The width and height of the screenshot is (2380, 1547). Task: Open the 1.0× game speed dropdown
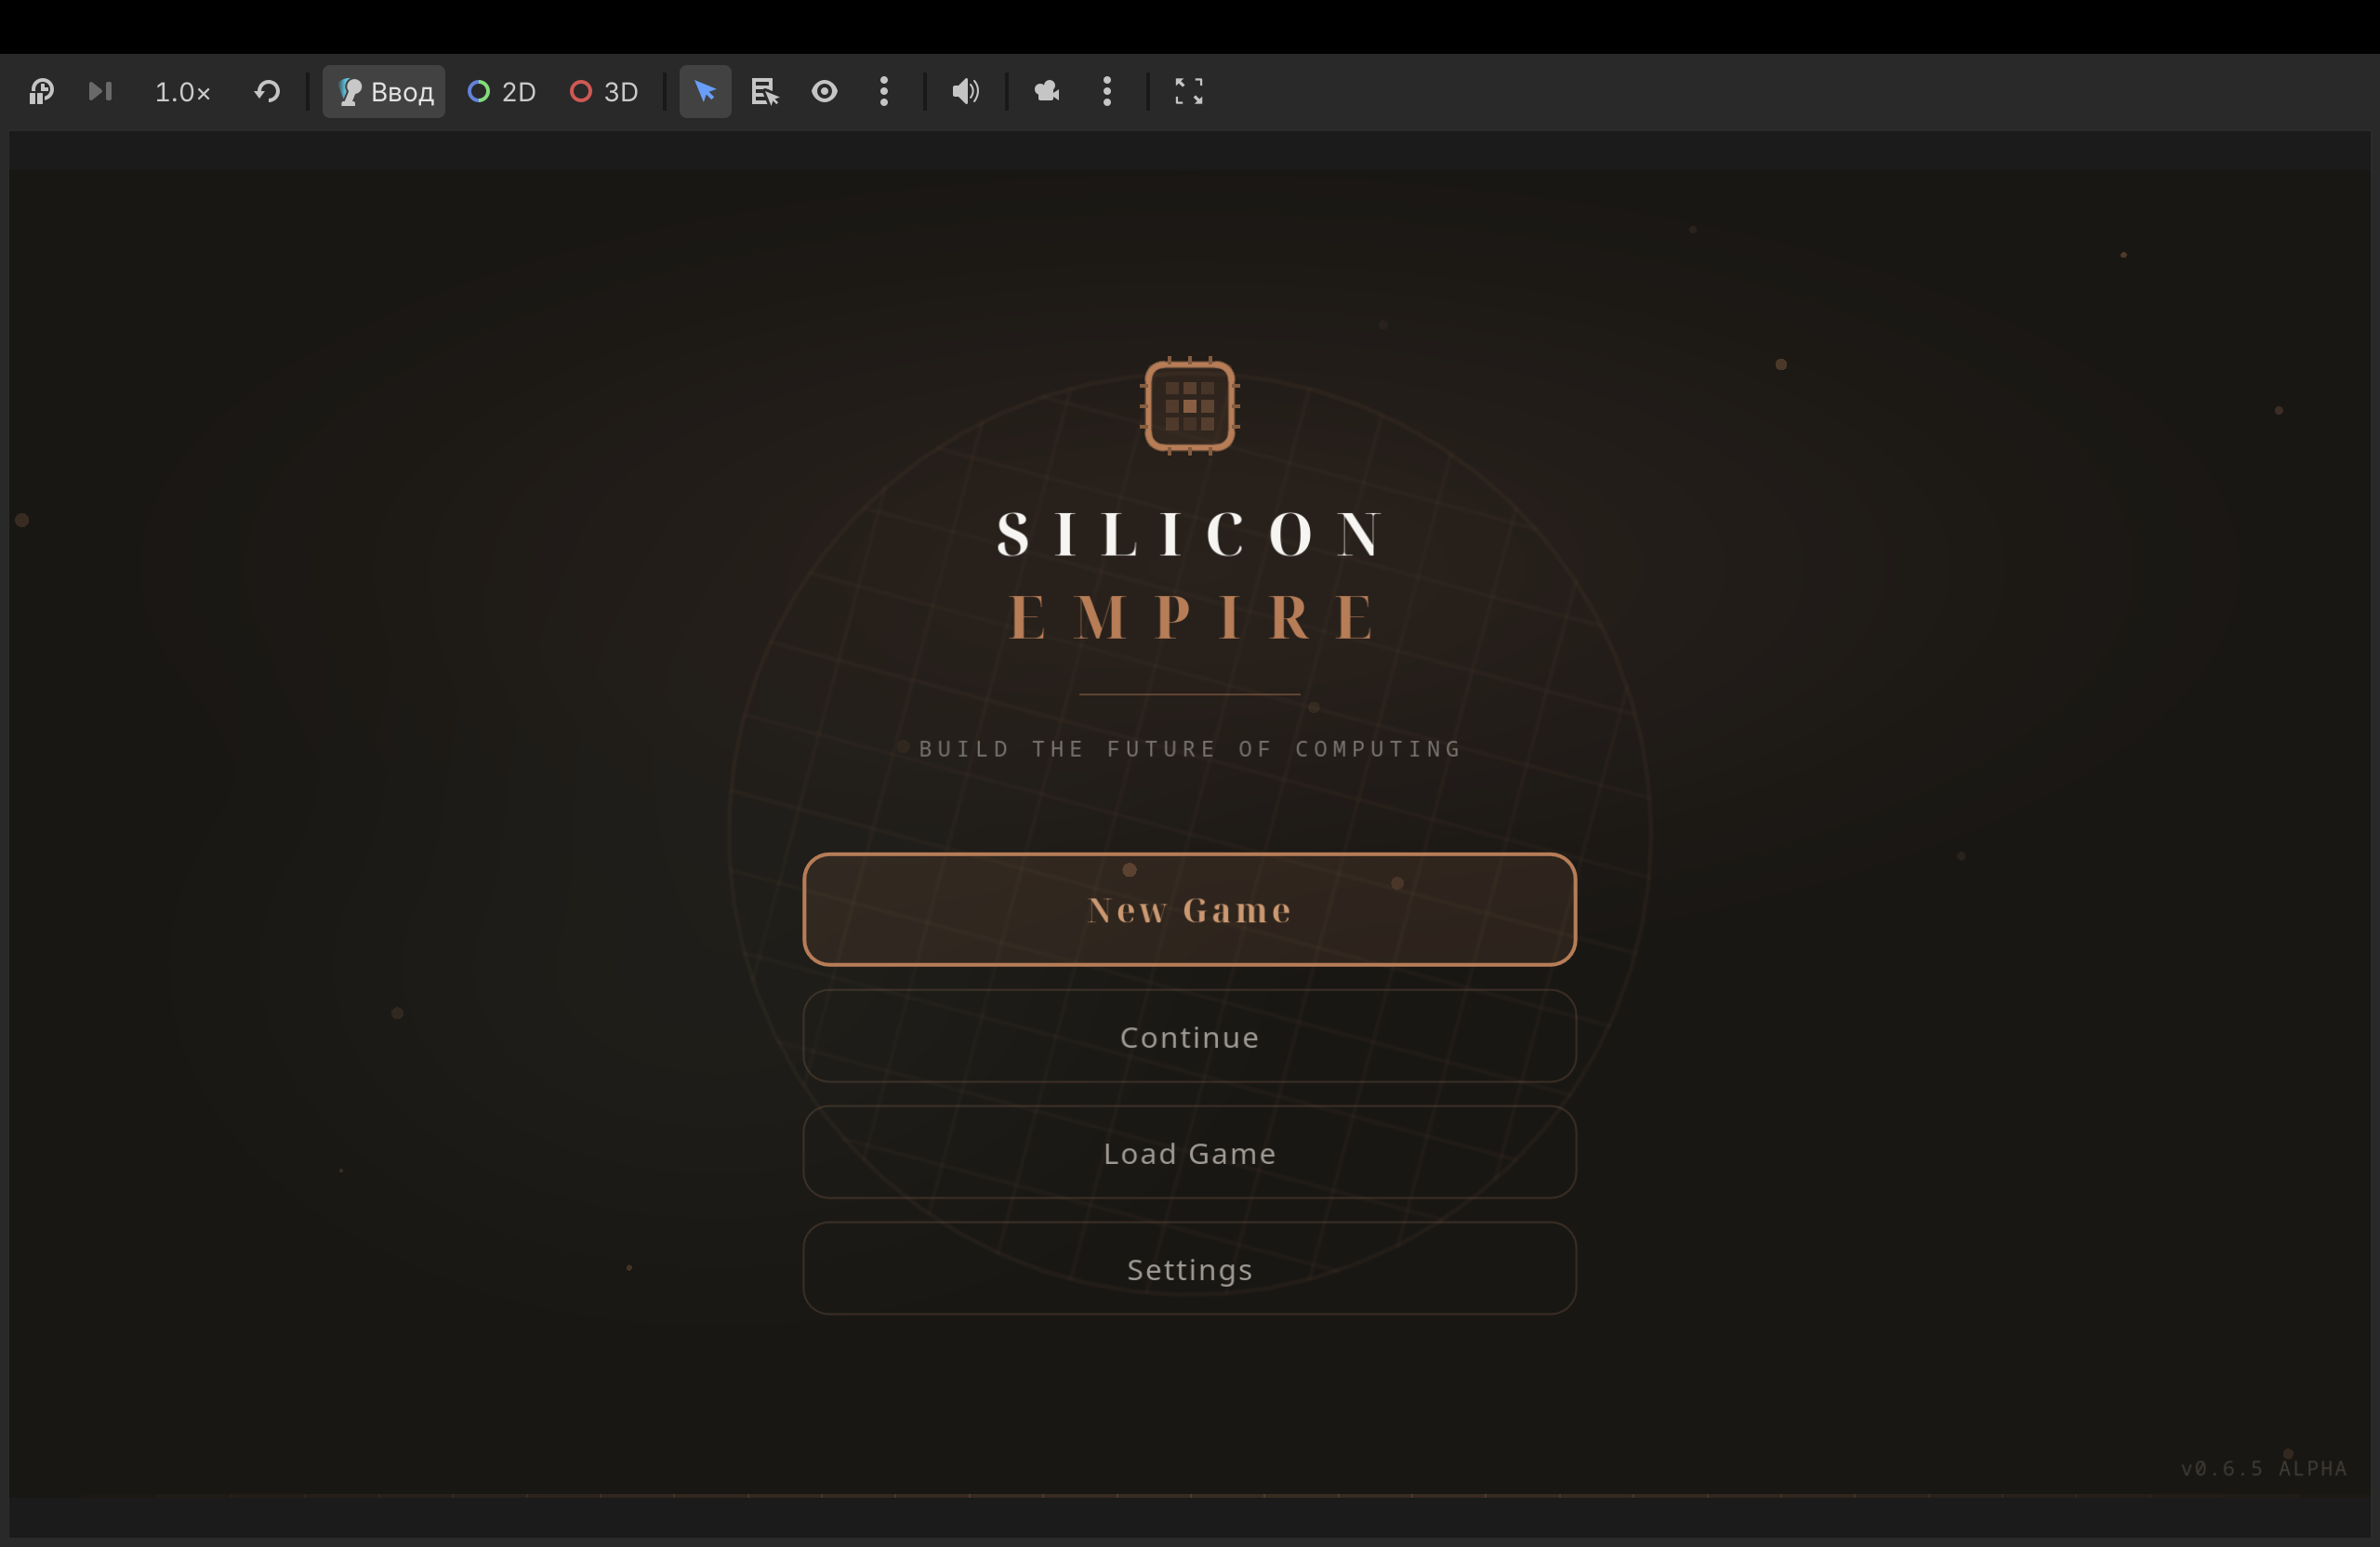tap(182, 92)
